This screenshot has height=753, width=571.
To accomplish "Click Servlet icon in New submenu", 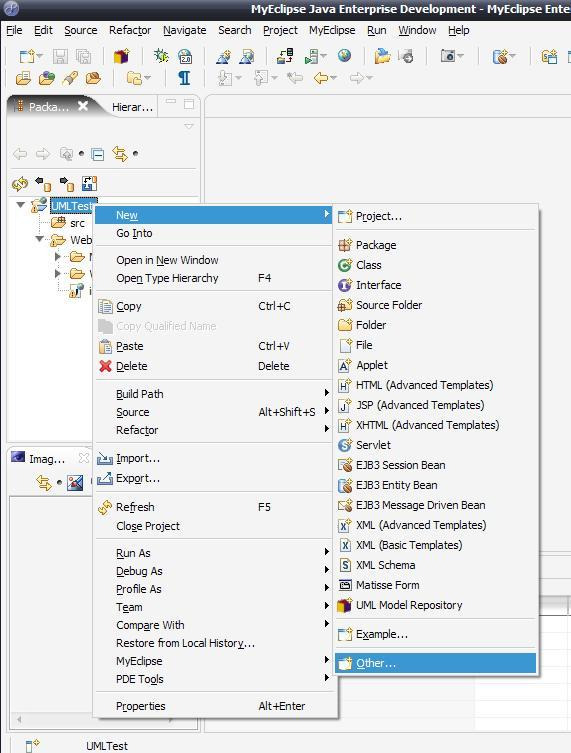I will click(345, 445).
